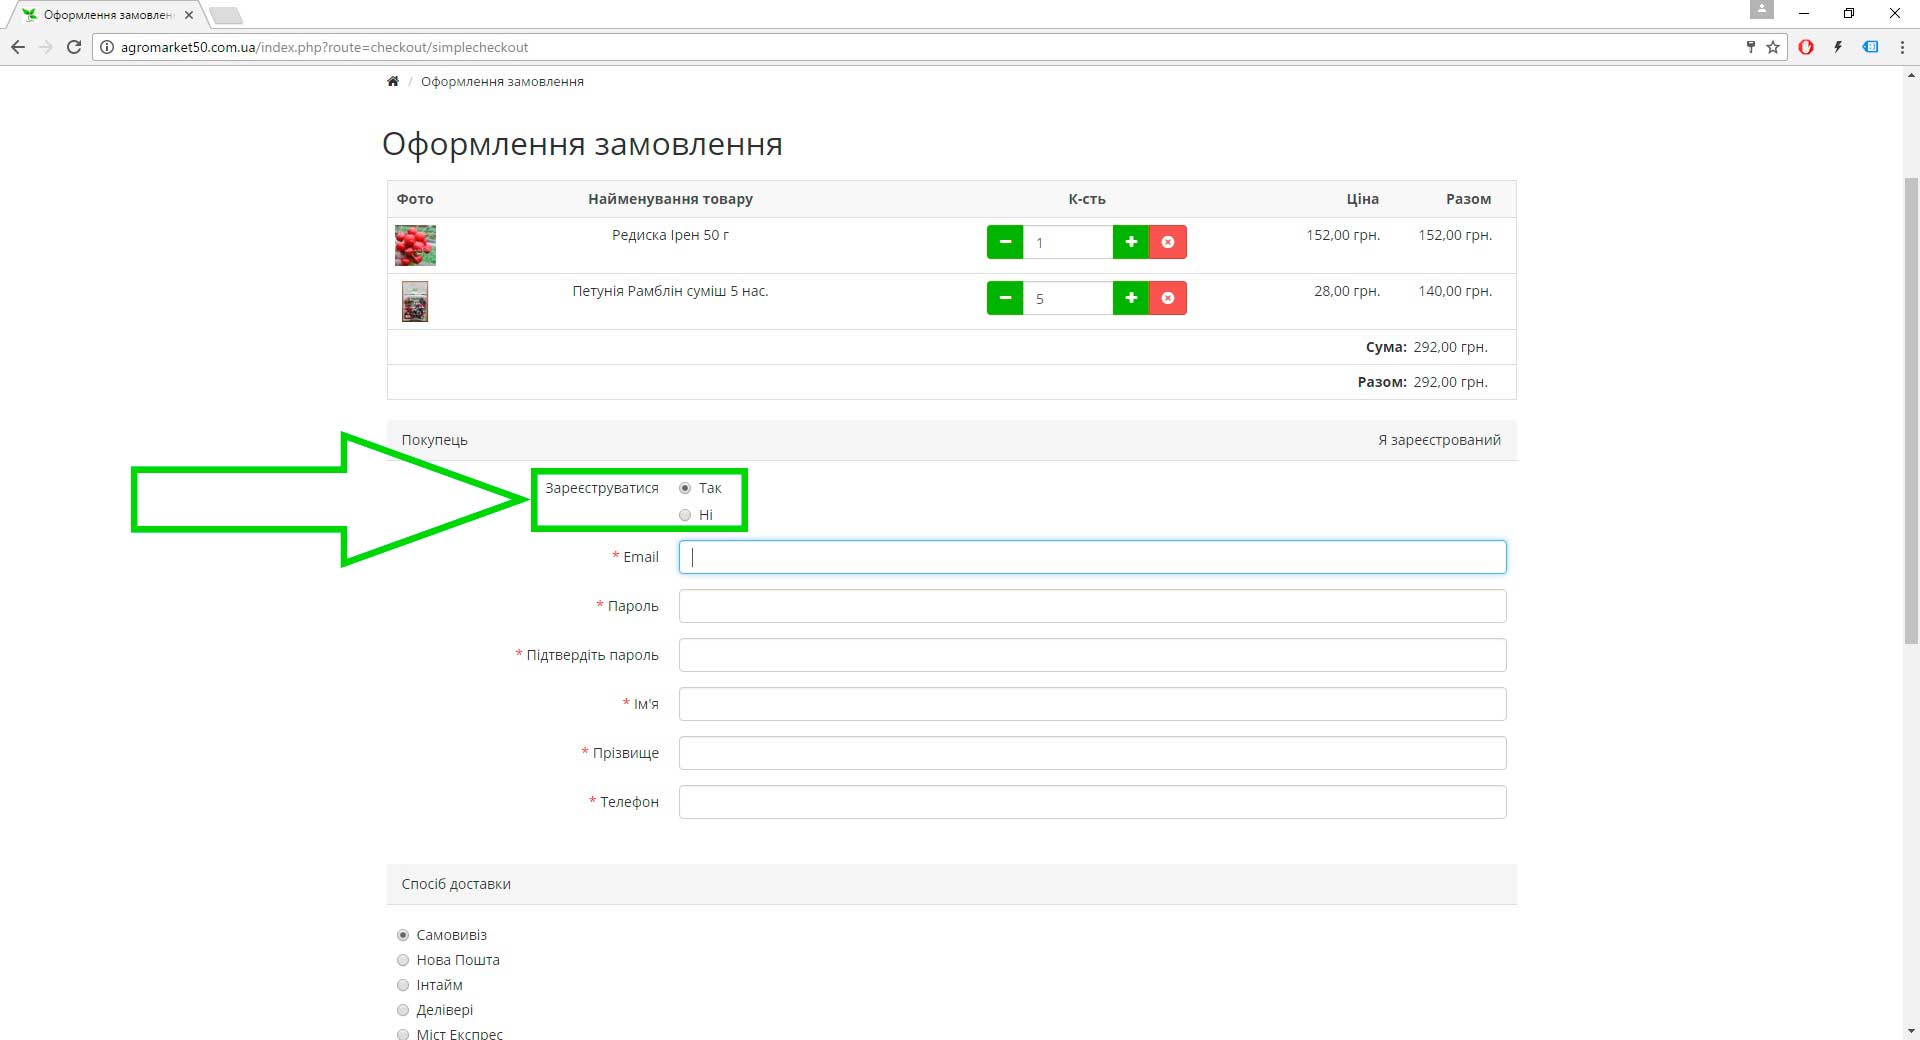Remove Редиска Ірен from the order

coord(1168,242)
